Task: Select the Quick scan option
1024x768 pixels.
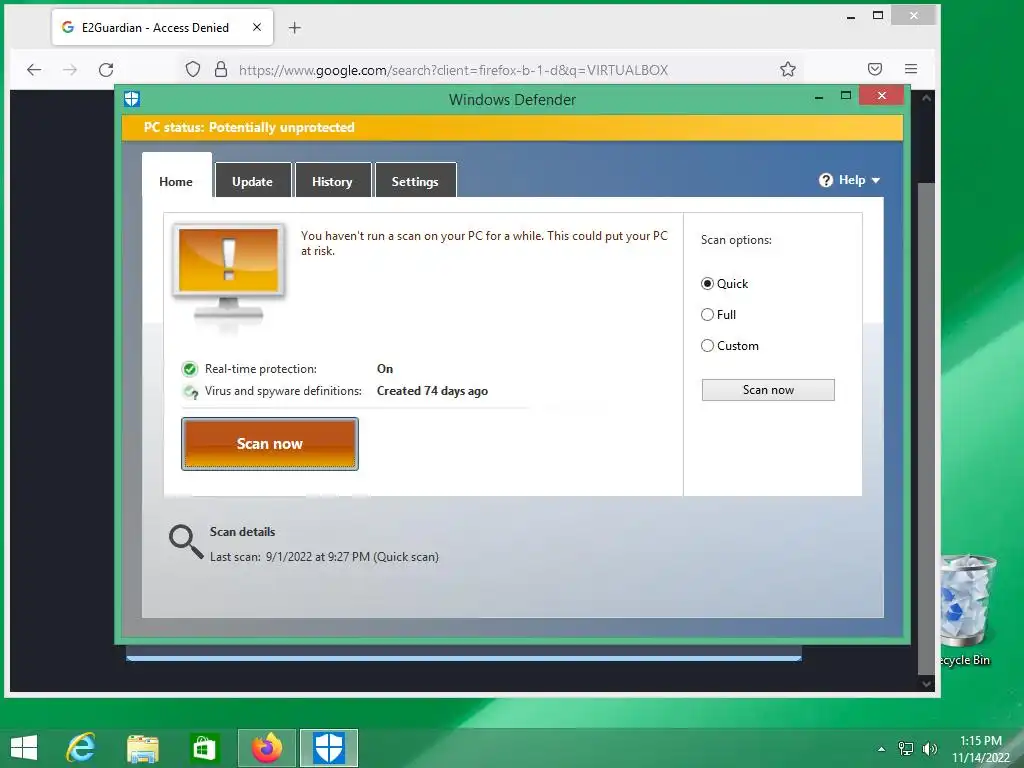Action: [707, 283]
